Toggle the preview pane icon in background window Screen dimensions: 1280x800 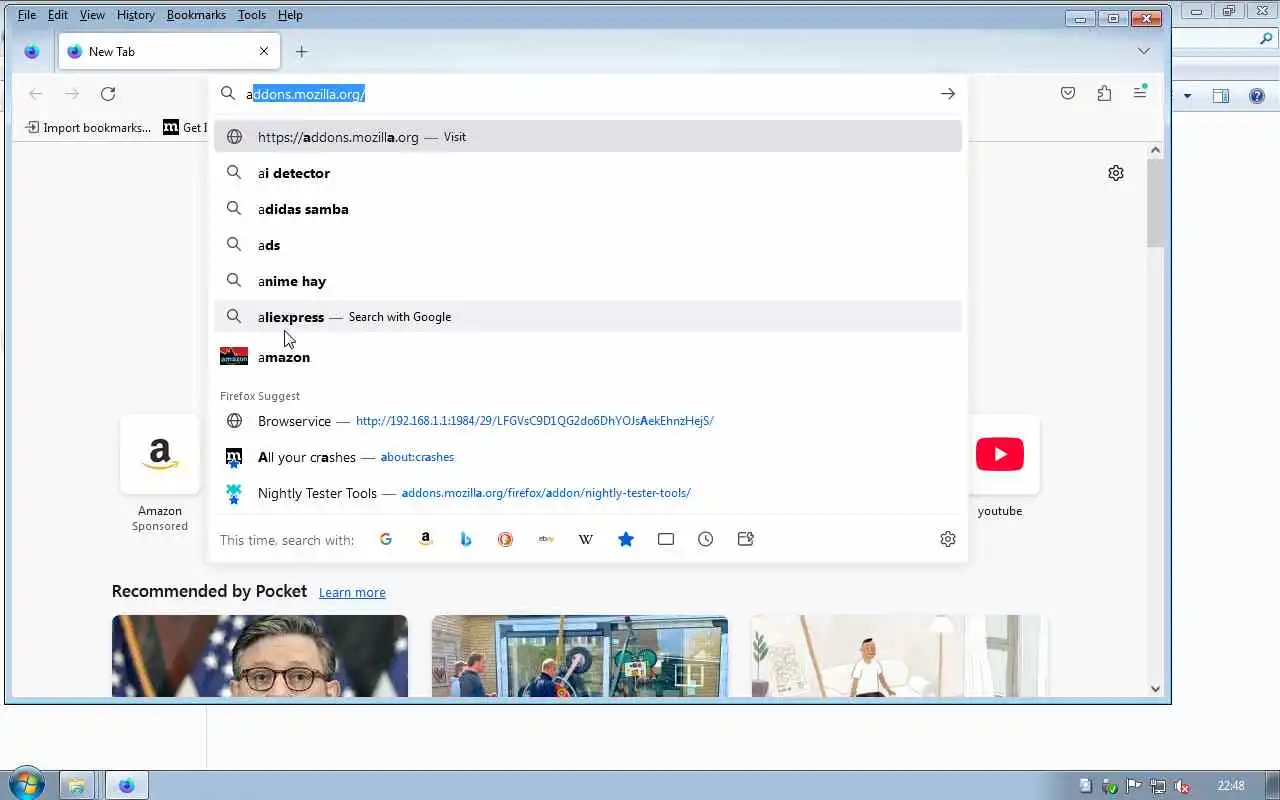click(1221, 96)
